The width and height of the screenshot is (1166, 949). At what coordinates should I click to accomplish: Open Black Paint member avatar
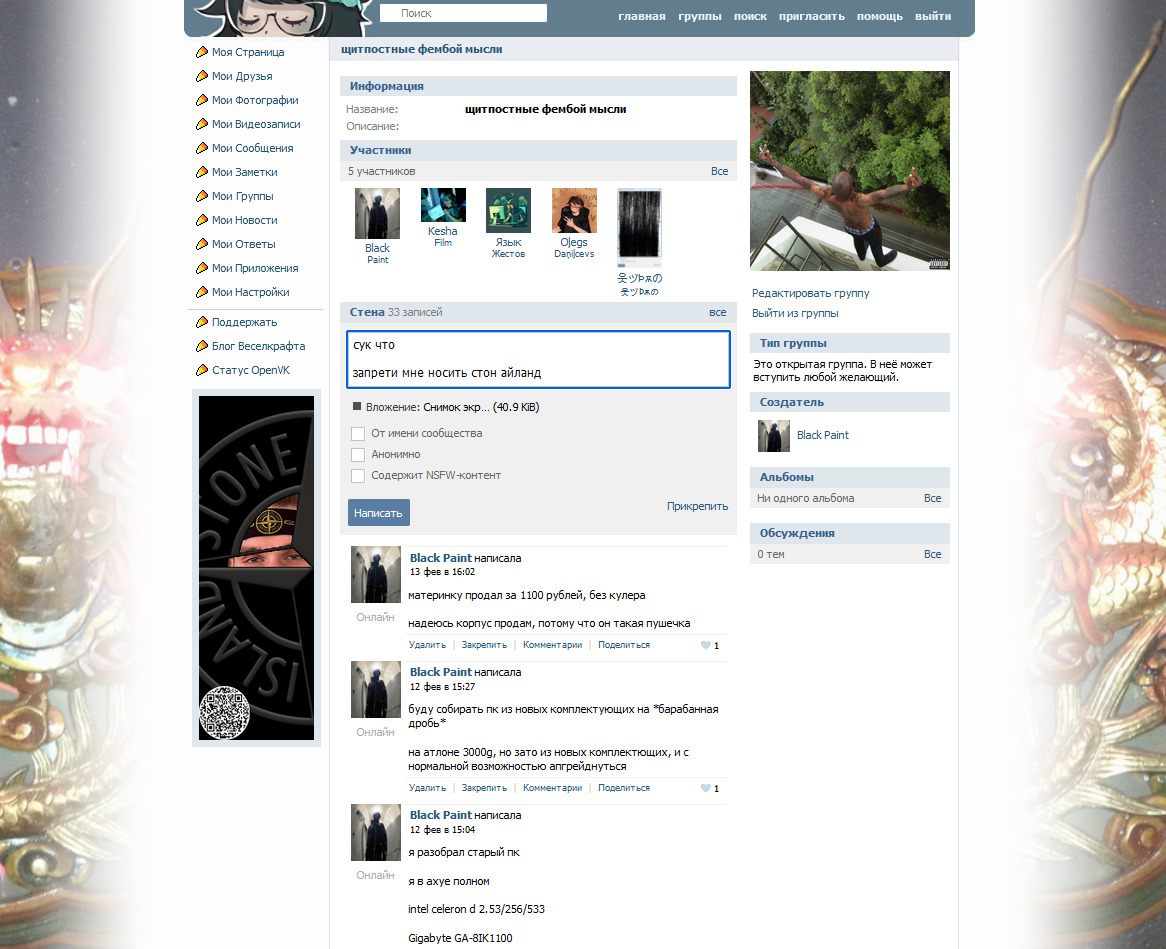pyautogui.click(x=377, y=213)
